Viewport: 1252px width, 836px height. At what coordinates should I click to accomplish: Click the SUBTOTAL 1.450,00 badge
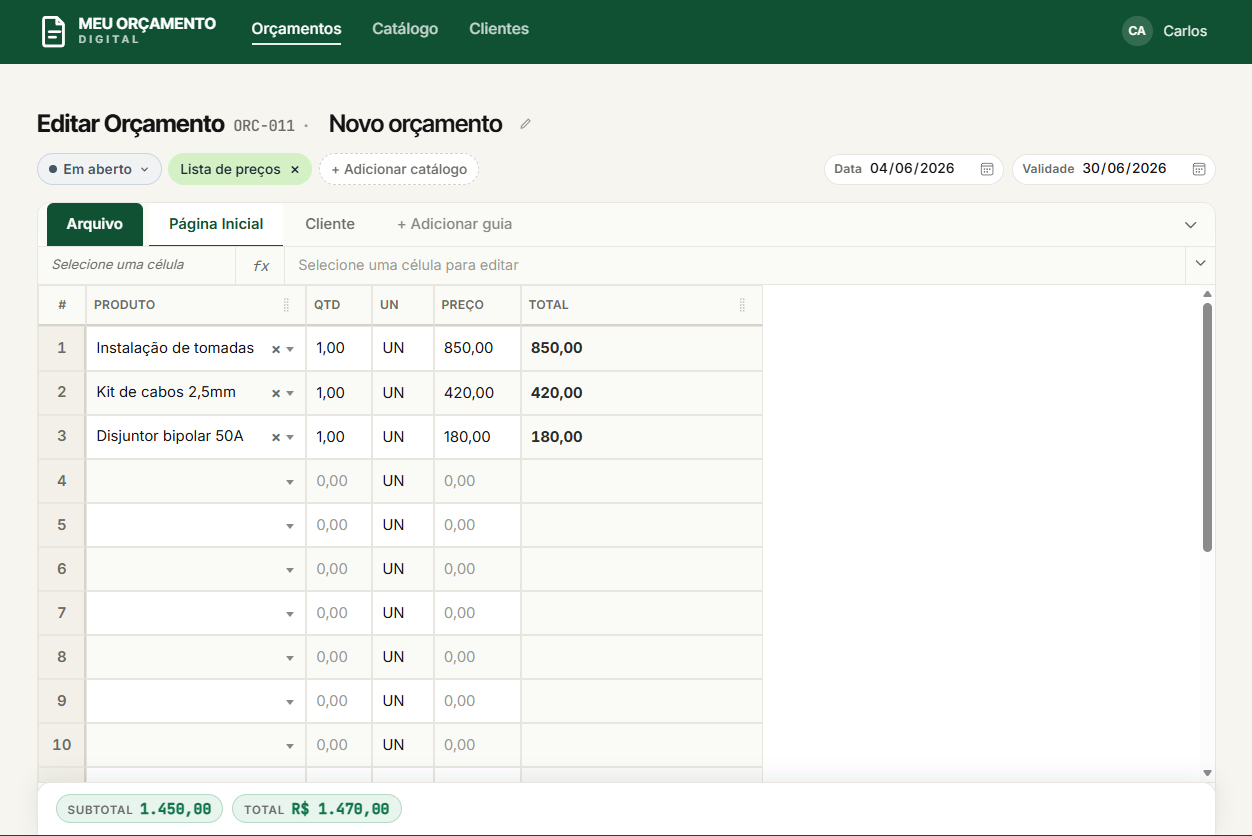pyautogui.click(x=139, y=809)
